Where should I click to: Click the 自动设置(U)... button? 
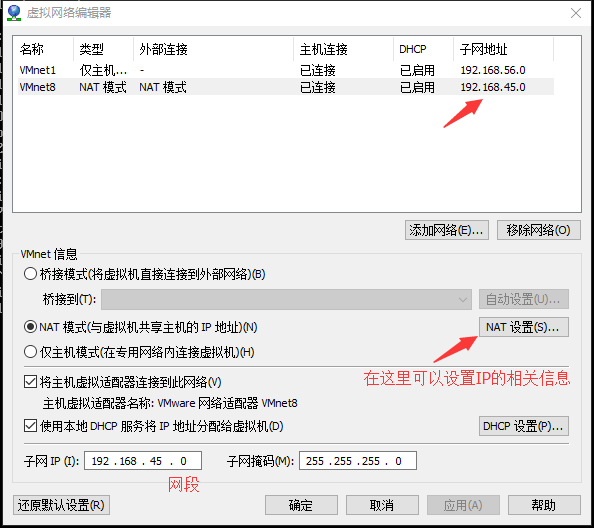[x=524, y=300]
